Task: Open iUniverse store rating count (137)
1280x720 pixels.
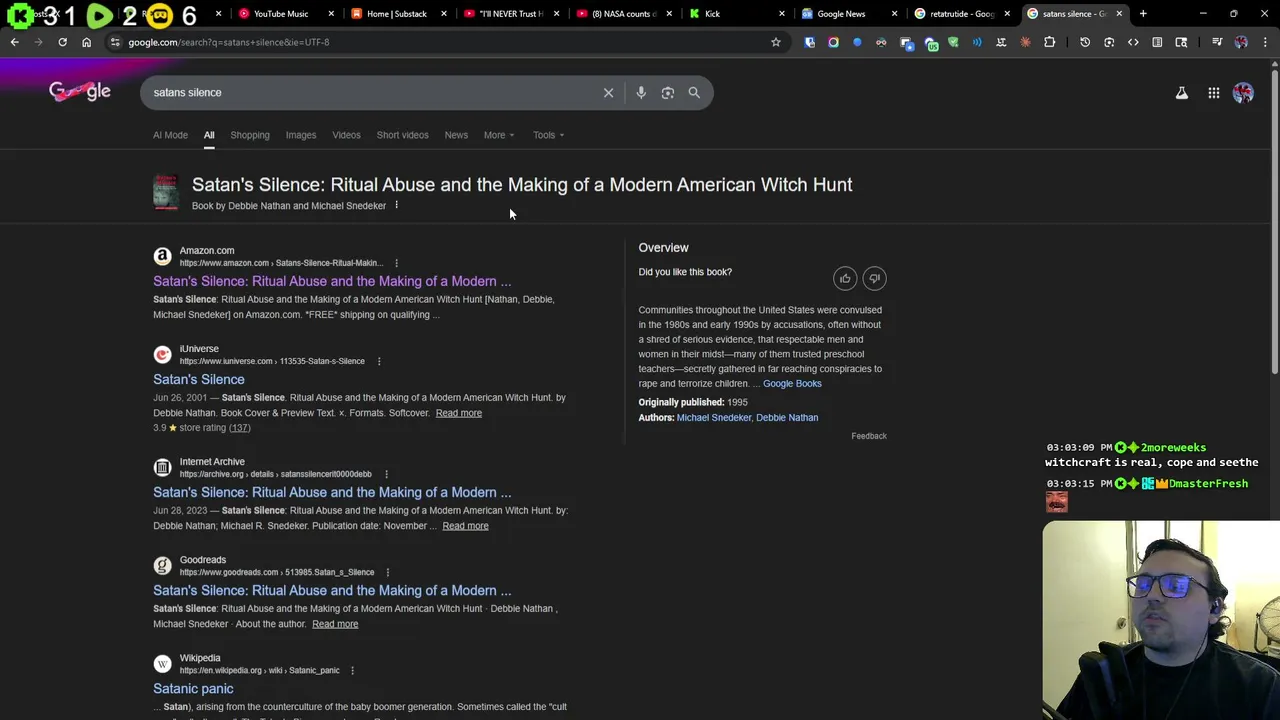Action: click(x=239, y=428)
